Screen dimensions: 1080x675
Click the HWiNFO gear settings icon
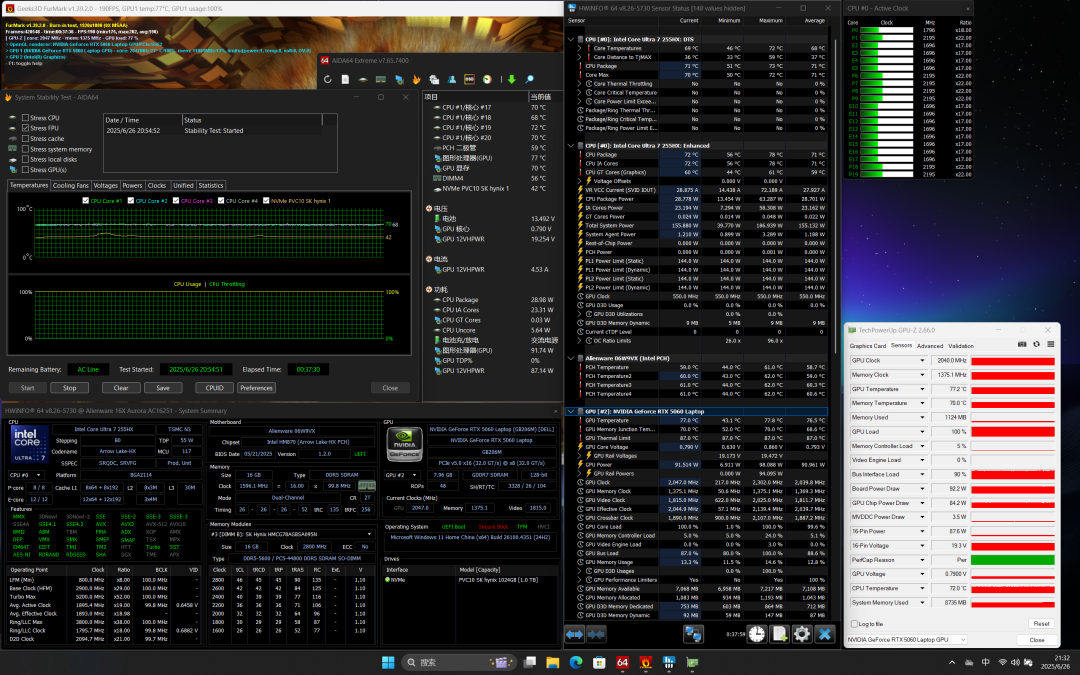pyautogui.click(x=803, y=634)
